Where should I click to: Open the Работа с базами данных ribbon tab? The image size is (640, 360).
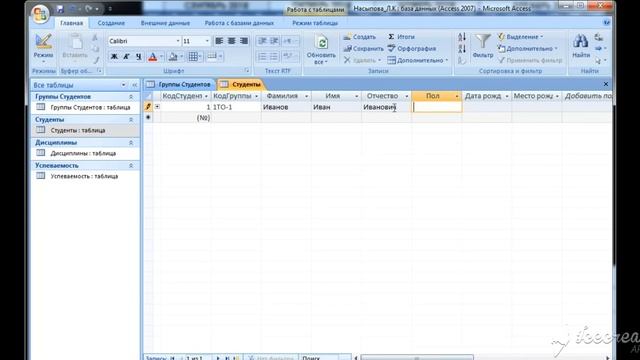pos(239,23)
